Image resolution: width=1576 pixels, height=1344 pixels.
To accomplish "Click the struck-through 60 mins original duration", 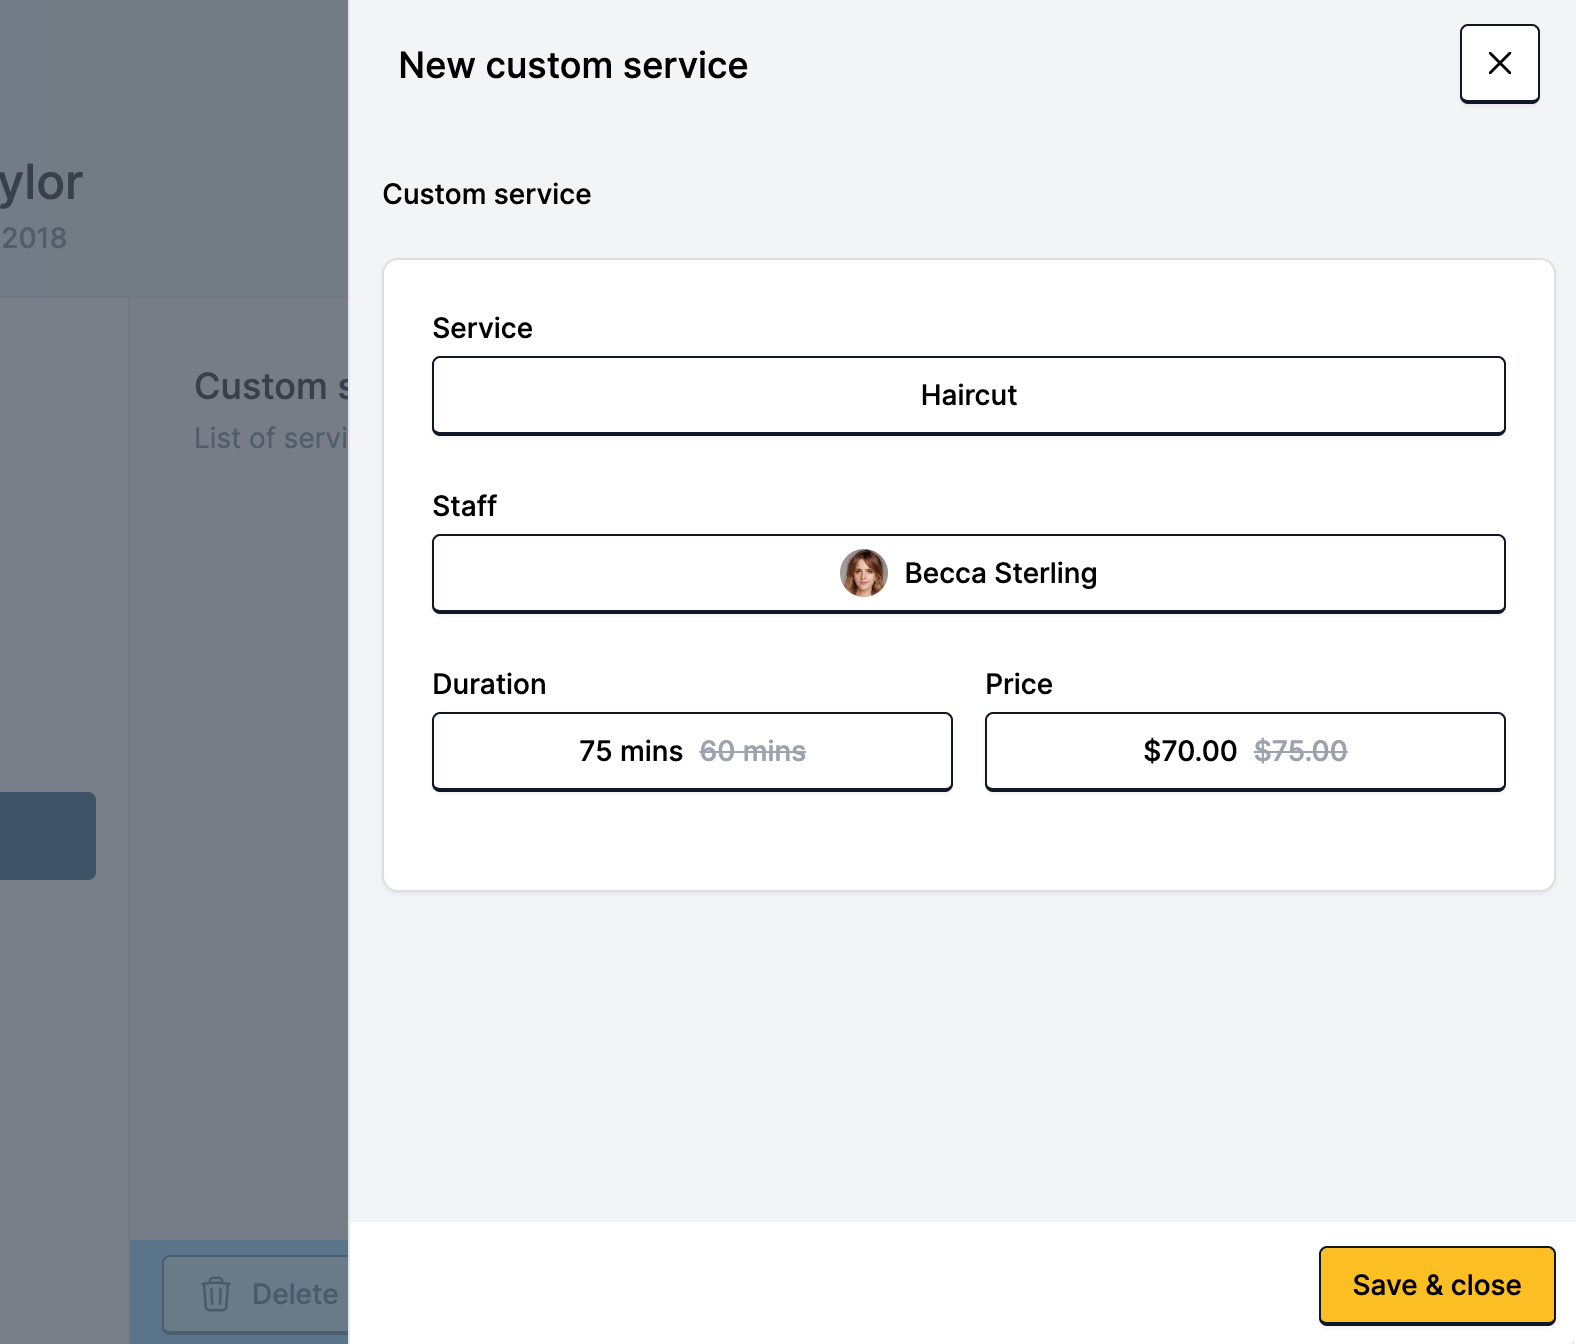I will (x=752, y=751).
